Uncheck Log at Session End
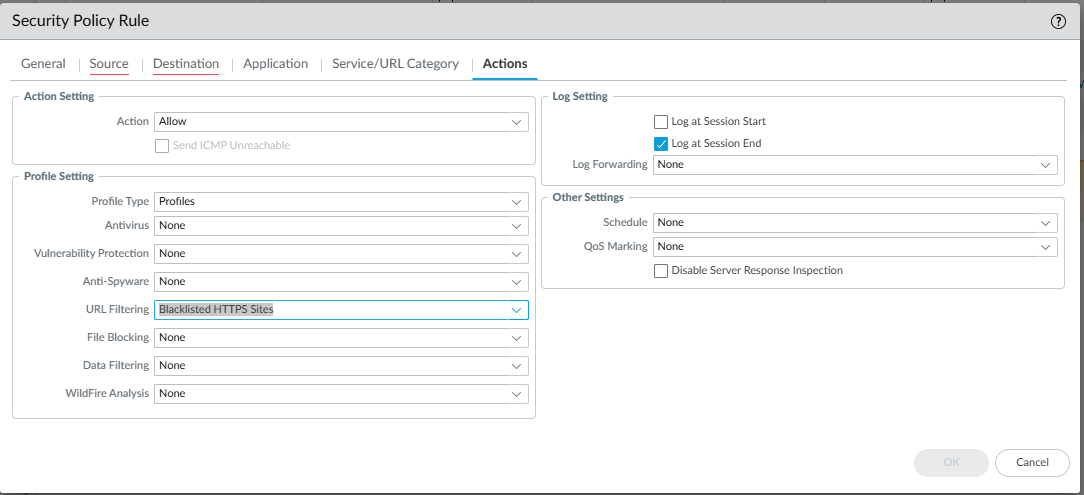The width and height of the screenshot is (1084, 495). [661, 144]
